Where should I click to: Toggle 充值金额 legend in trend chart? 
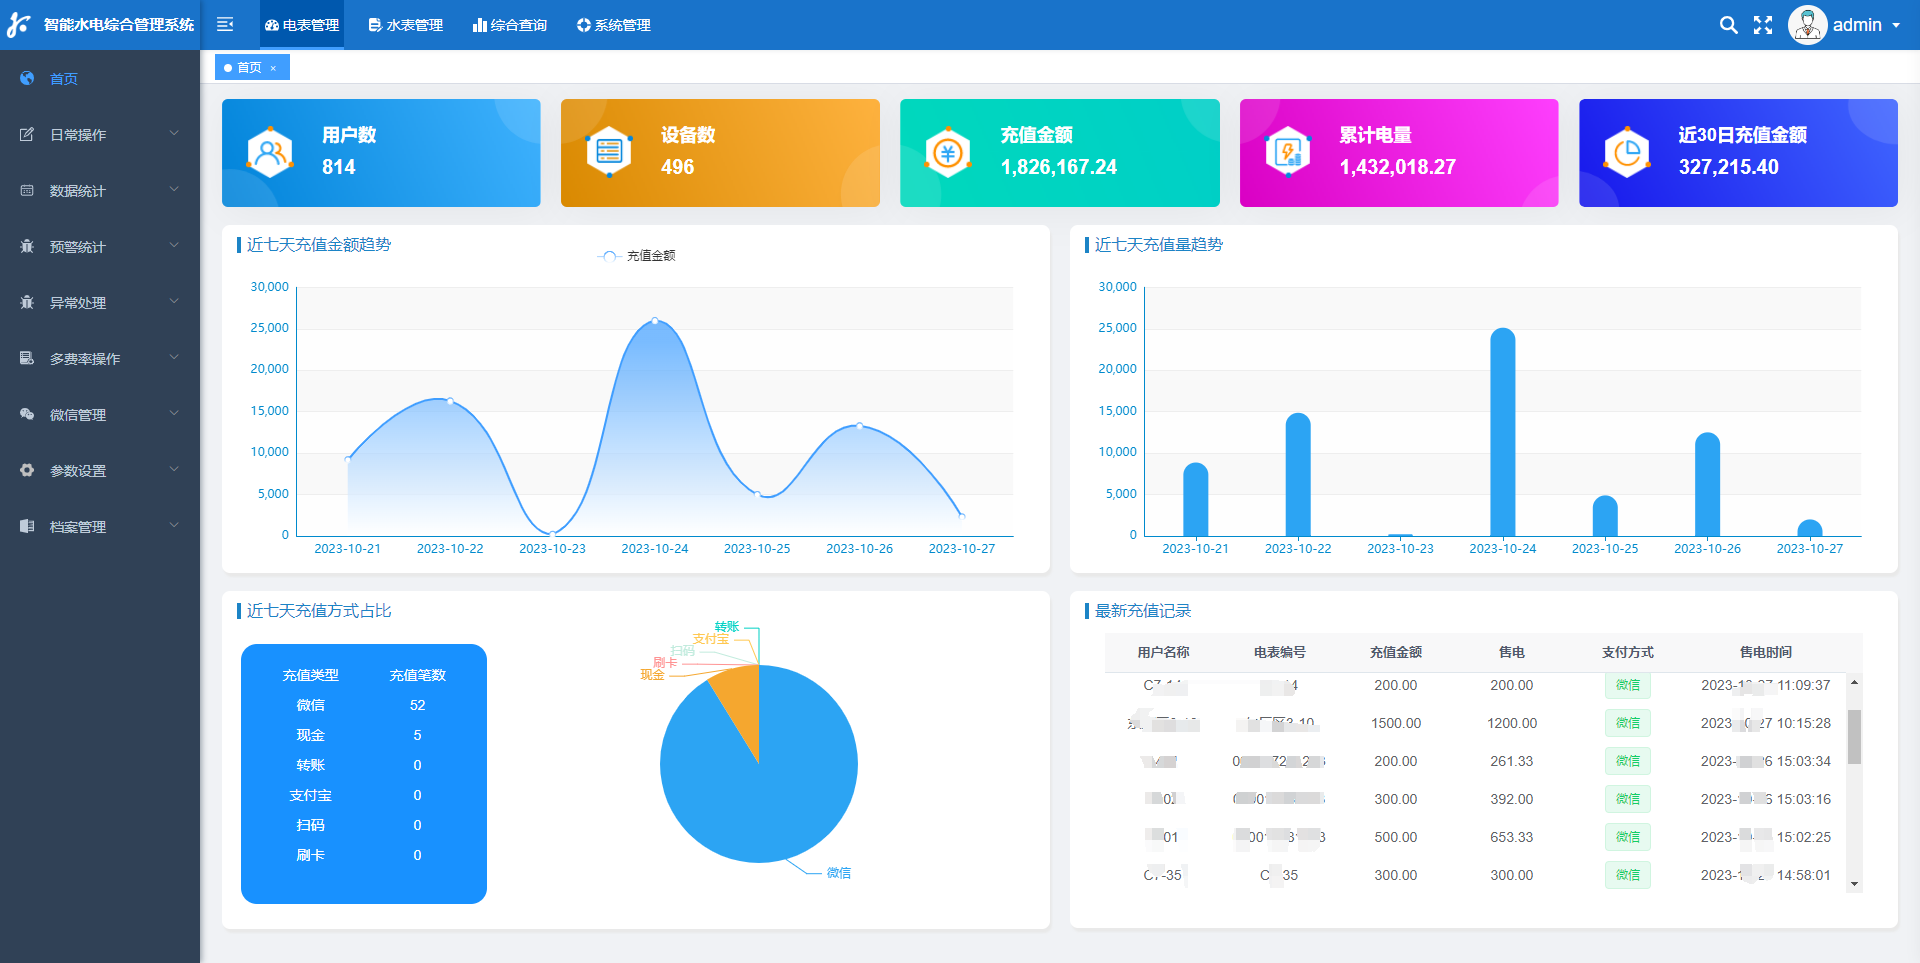point(637,256)
